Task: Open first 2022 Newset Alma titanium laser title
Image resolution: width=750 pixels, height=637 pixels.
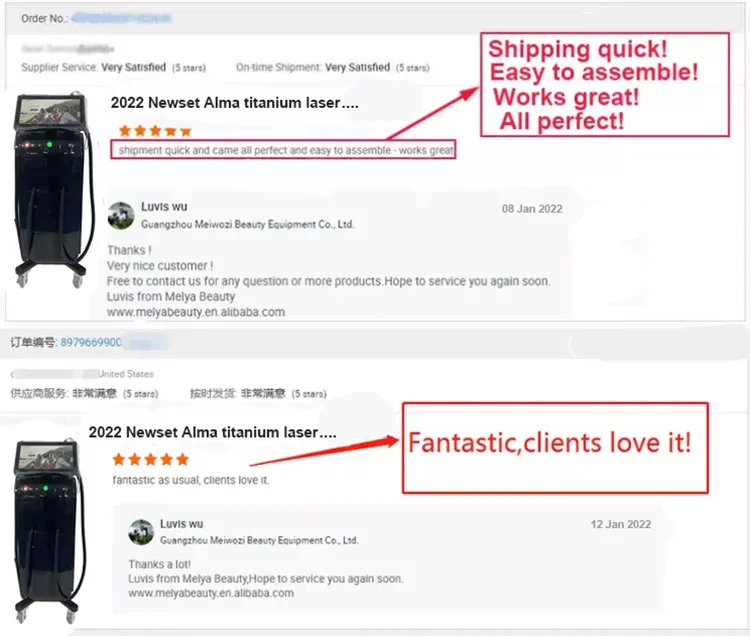Action: [x=234, y=103]
